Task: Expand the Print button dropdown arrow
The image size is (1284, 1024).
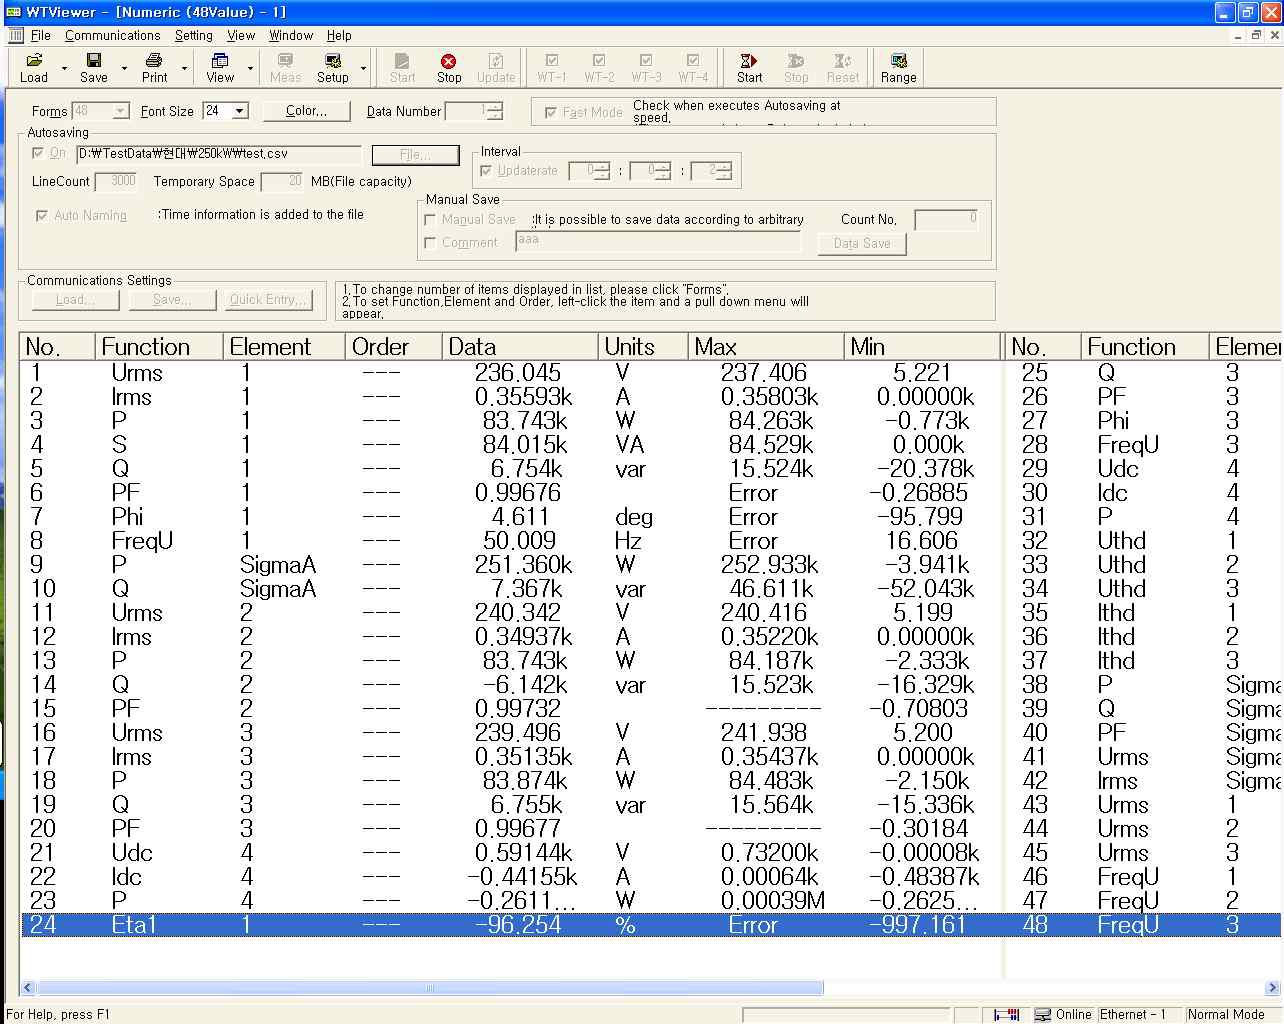Action: [184, 68]
